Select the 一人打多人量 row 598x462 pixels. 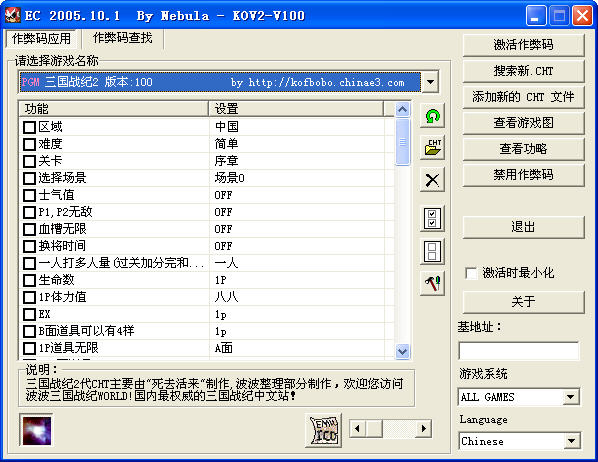pyautogui.click(x=206, y=263)
